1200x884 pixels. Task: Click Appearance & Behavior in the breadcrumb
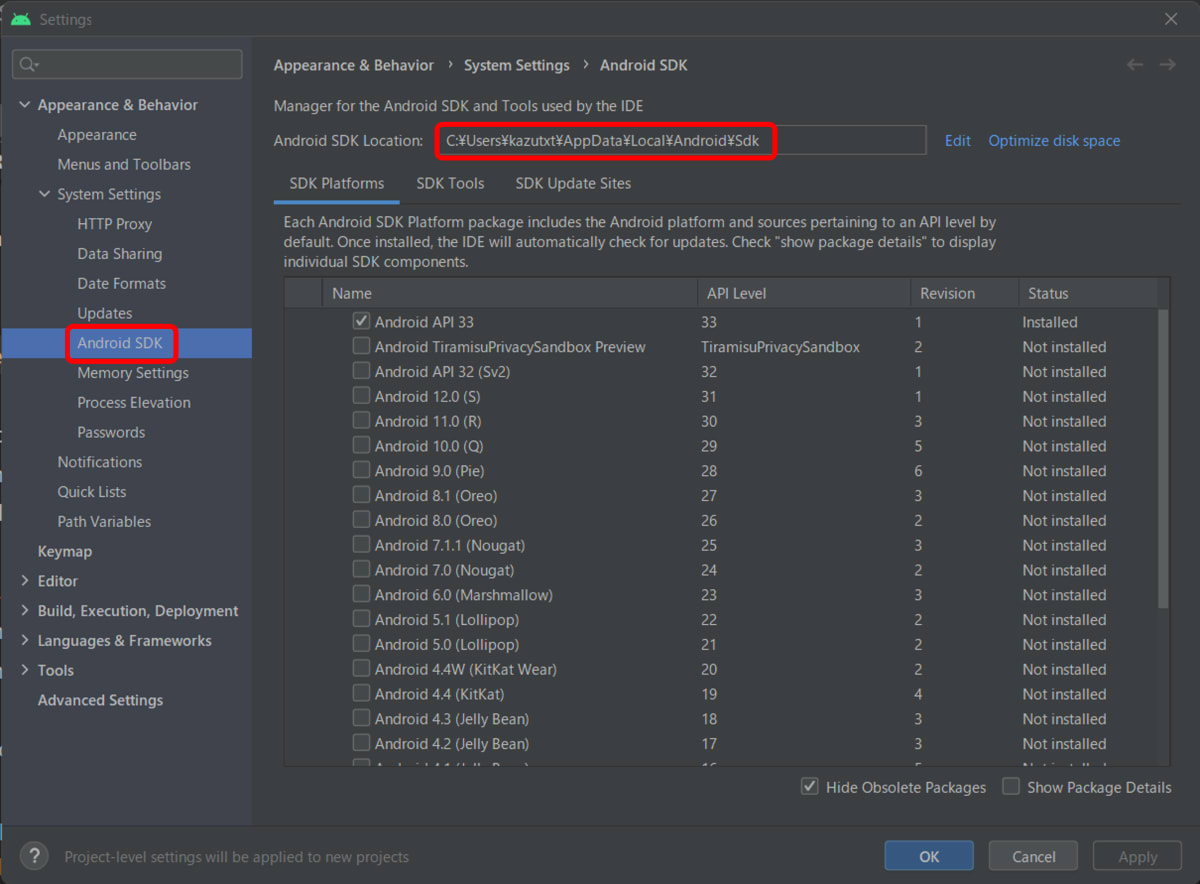click(x=354, y=65)
